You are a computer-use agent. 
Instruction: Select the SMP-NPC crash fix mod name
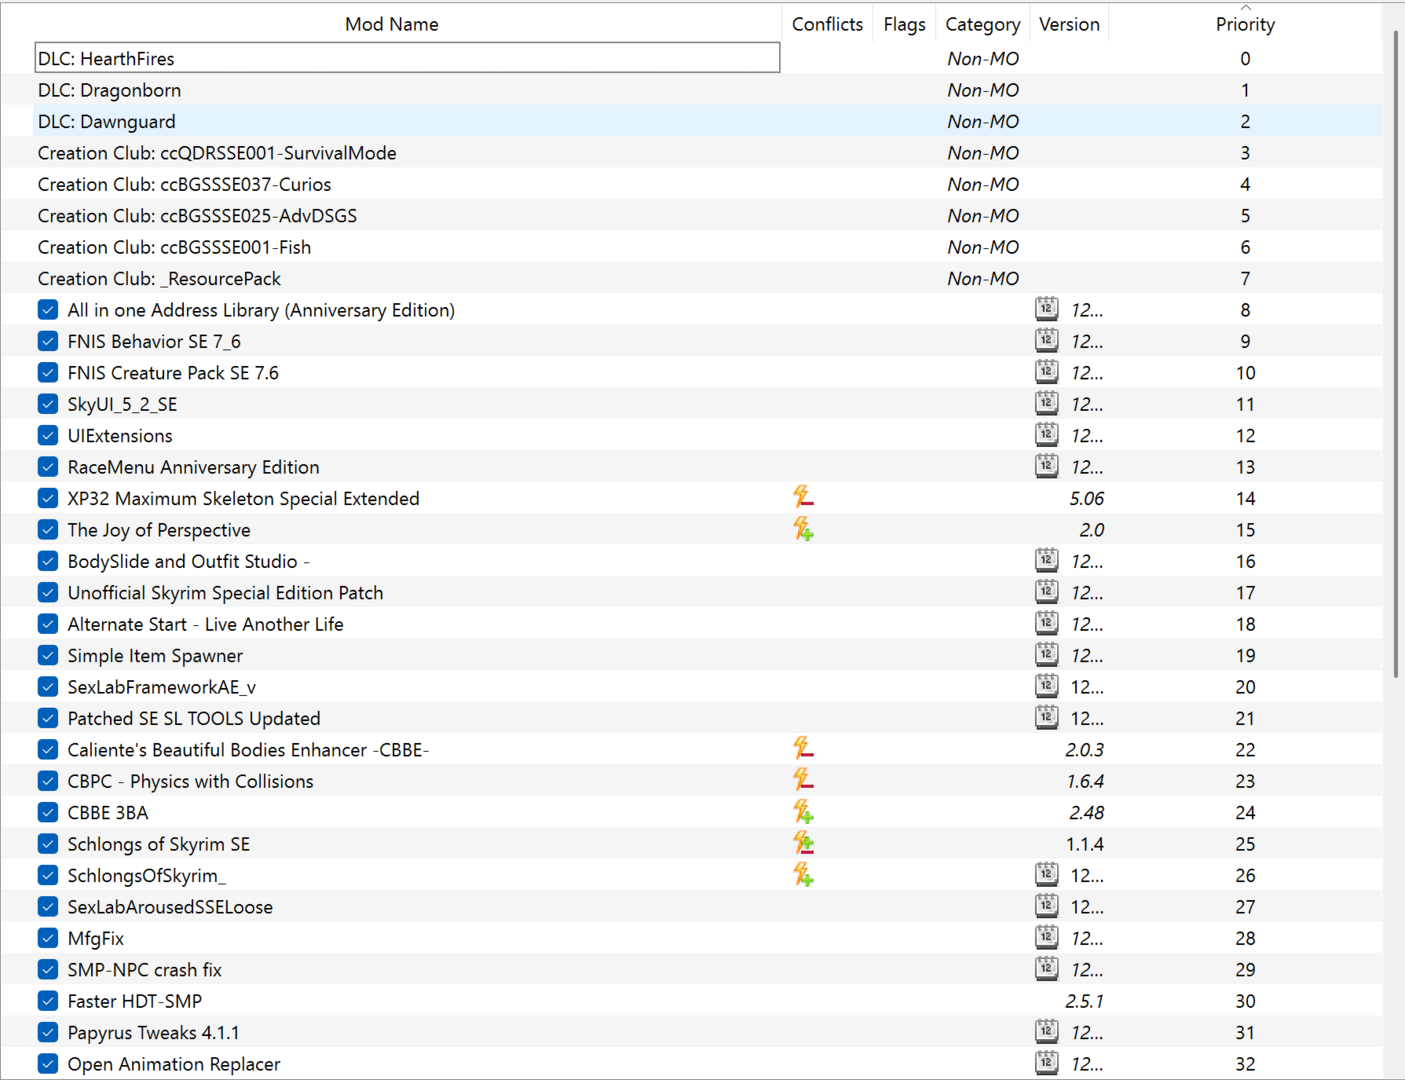[144, 970]
